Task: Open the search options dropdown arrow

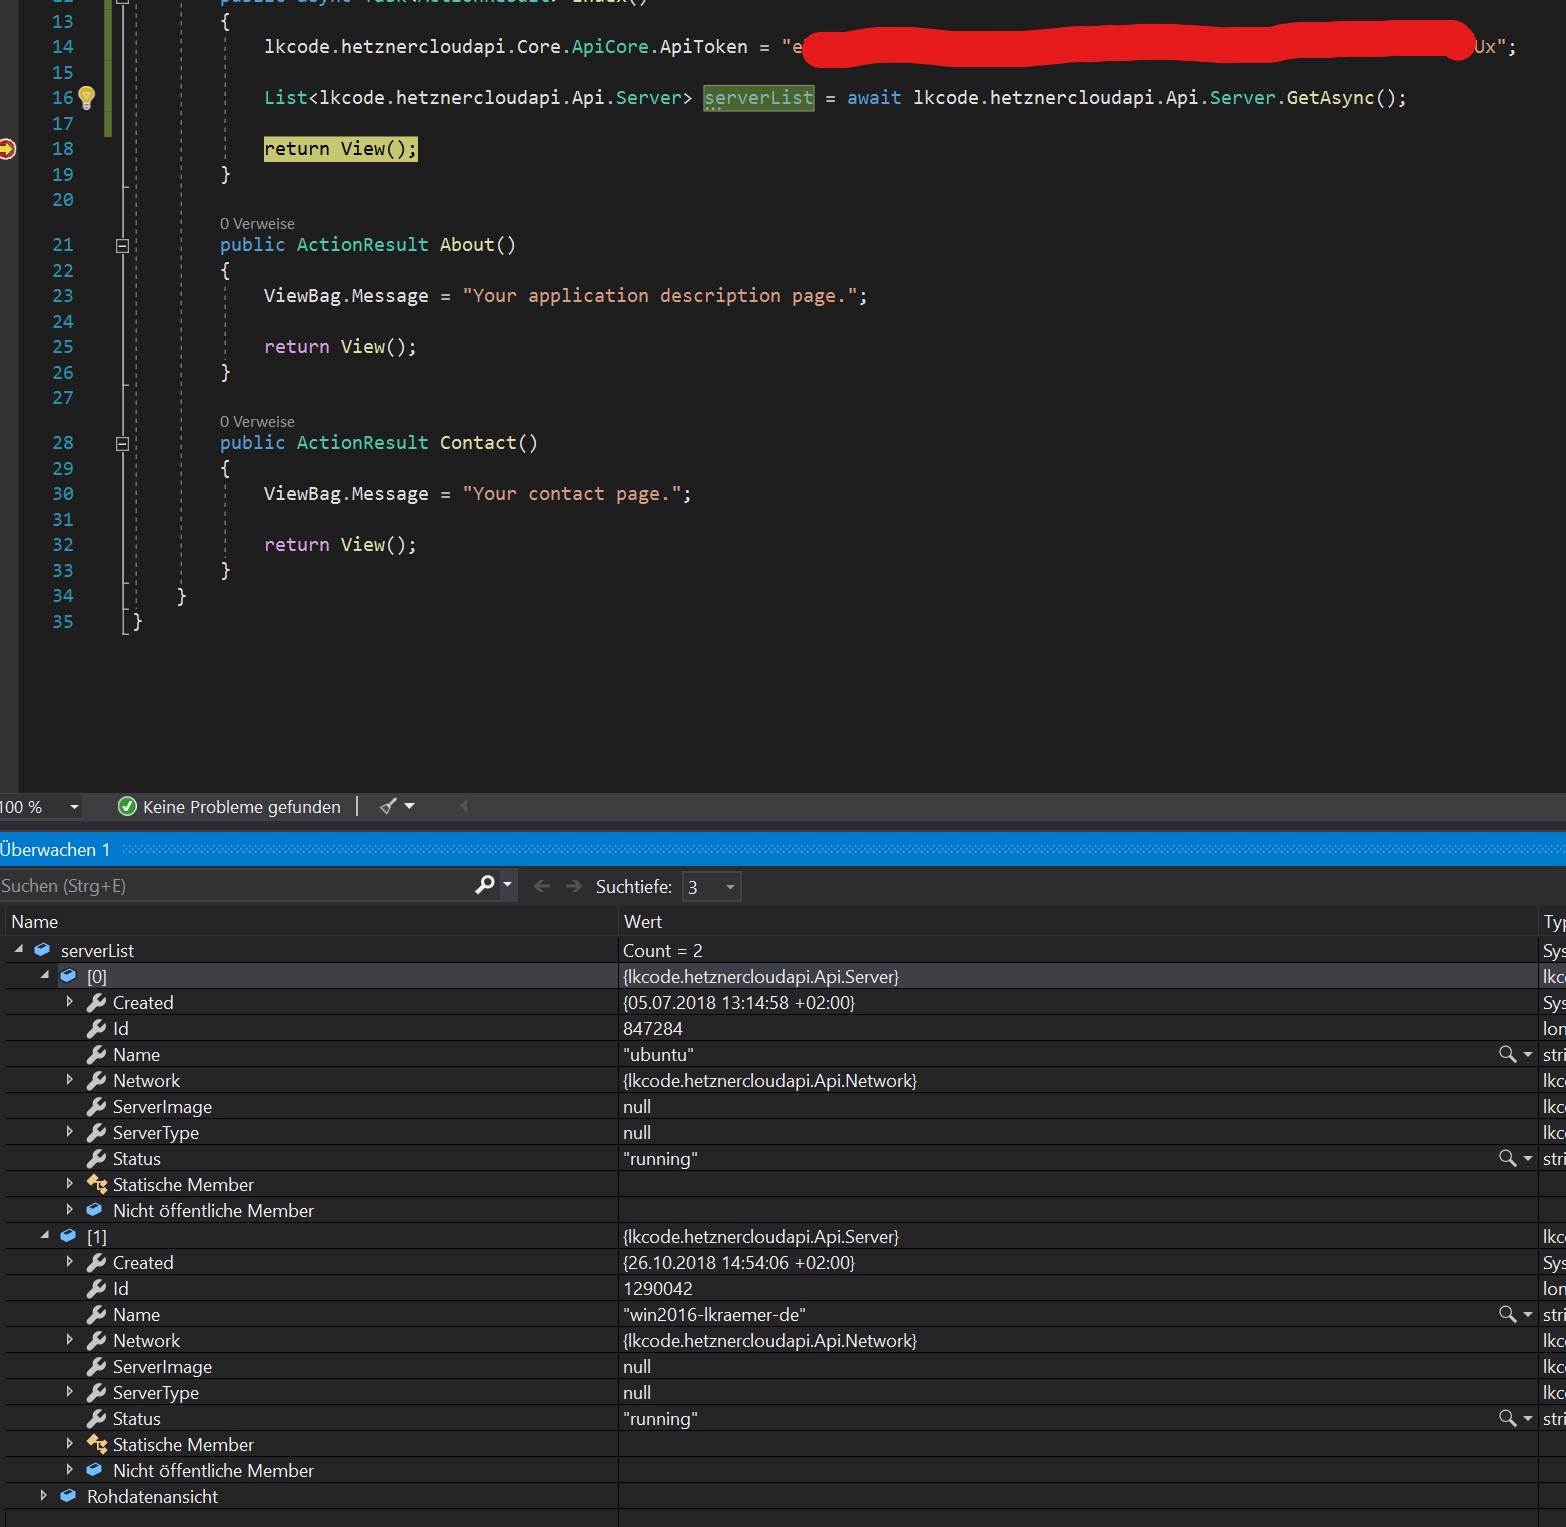Action: pyautogui.click(x=508, y=885)
